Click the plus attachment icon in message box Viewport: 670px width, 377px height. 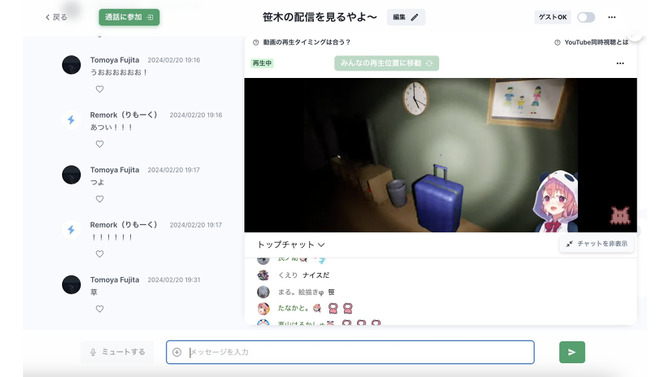click(x=177, y=352)
